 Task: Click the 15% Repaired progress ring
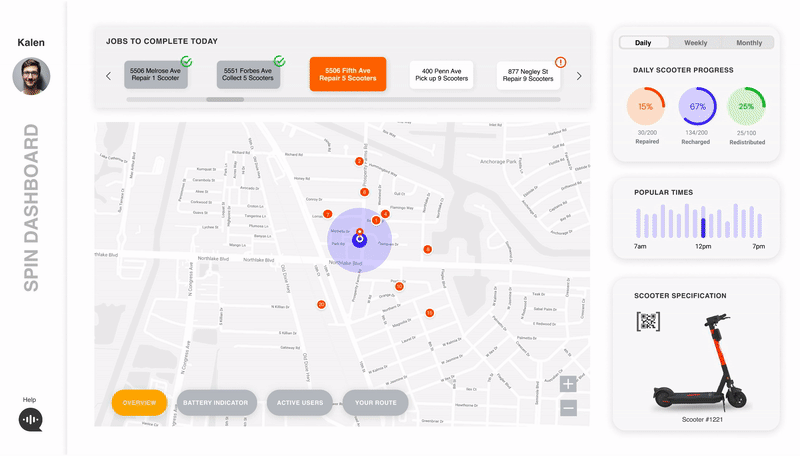pyautogui.click(x=646, y=106)
